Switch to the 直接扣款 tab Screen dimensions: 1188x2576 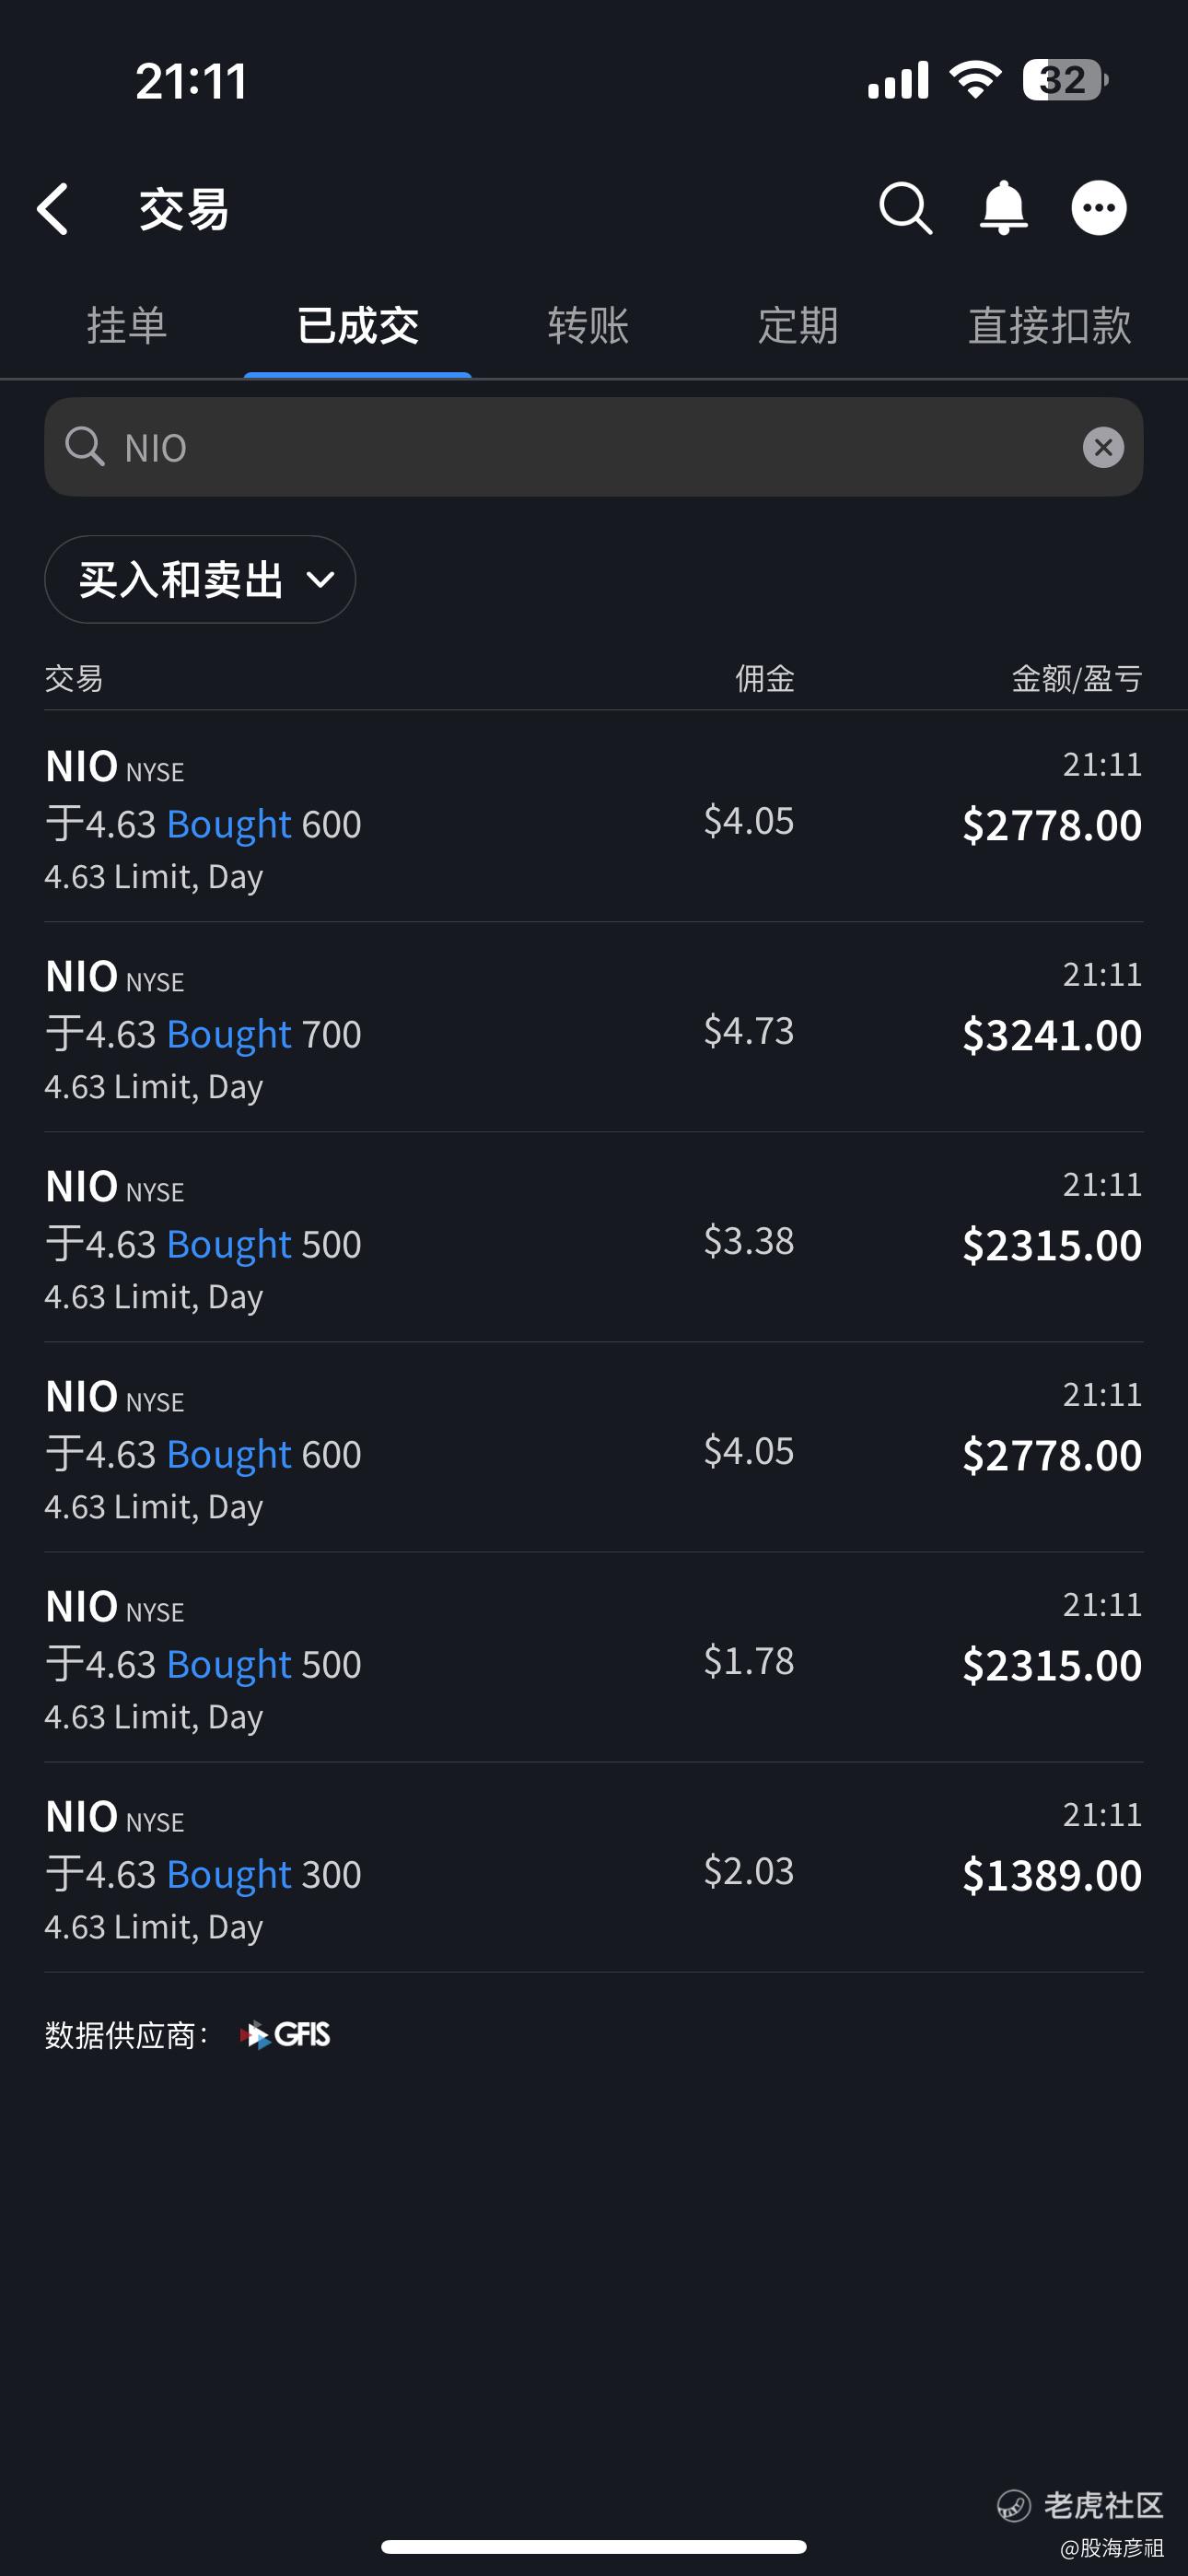[1050, 326]
